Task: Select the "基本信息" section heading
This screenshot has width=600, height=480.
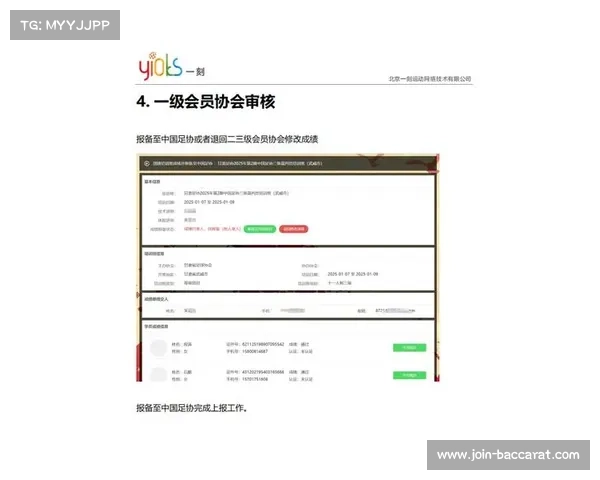Action: pyautogui.click(x=152, y=181)
